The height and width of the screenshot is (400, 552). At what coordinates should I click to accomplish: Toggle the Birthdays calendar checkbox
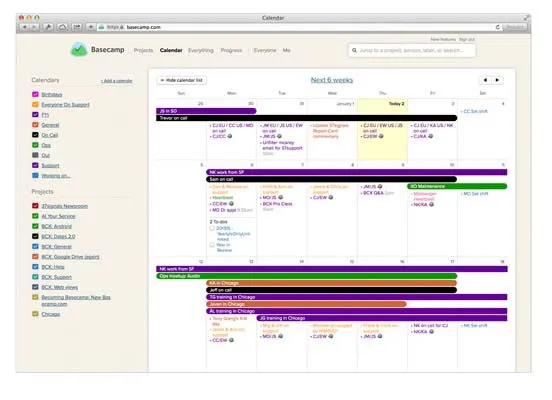click(x=35, y=94)
